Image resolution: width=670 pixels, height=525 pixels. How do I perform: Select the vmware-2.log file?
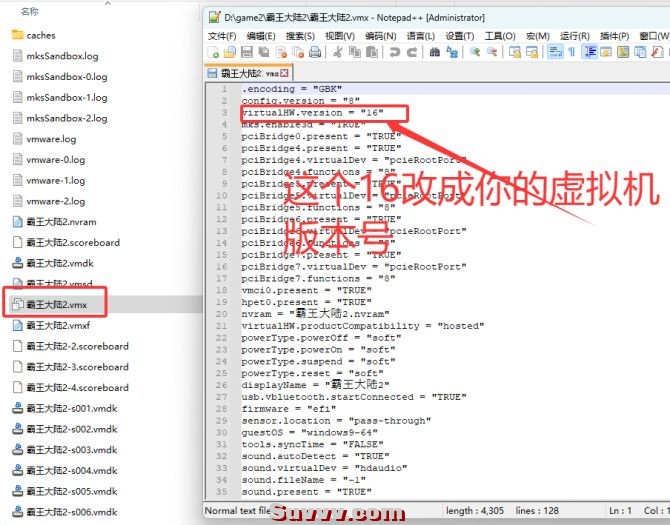[x=49, y=201]
